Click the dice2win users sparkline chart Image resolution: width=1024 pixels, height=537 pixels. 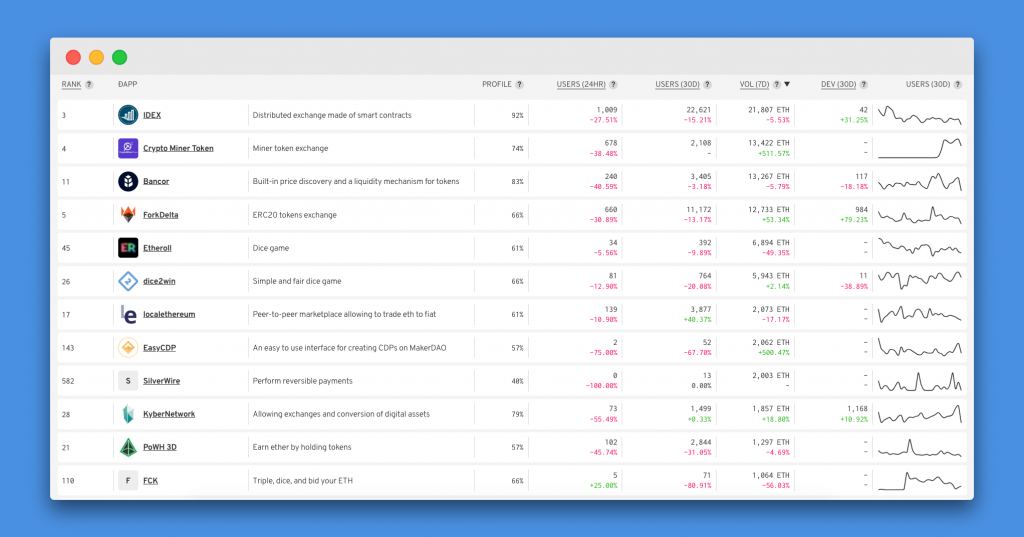click(x=920, y=281)
